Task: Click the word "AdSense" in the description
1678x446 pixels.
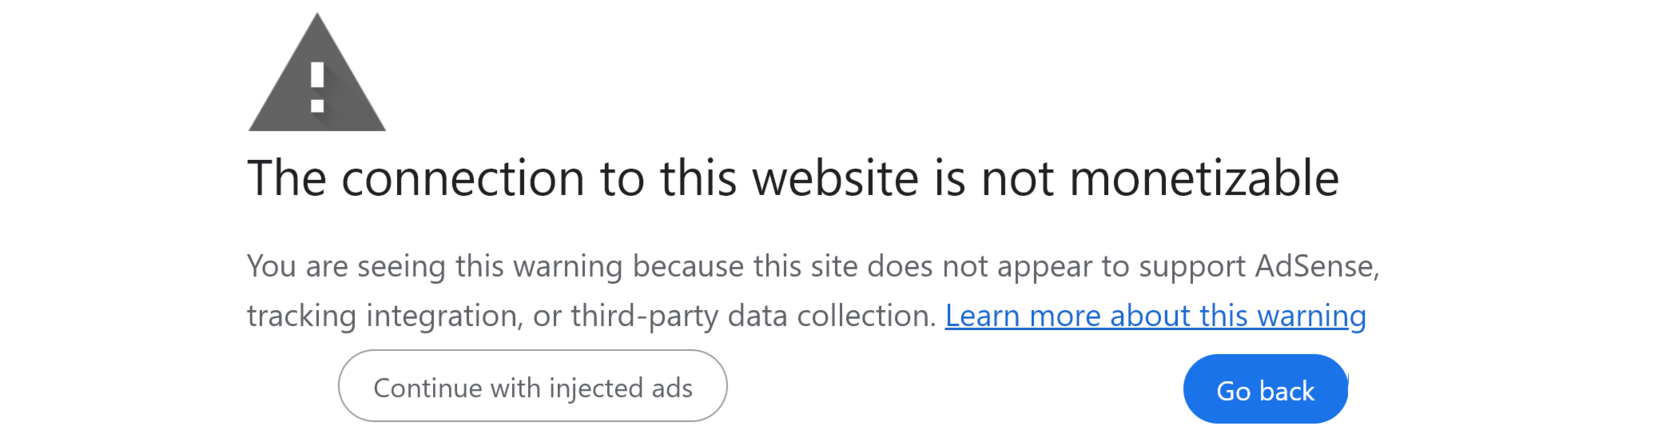Action: [x=1316, y=266]
